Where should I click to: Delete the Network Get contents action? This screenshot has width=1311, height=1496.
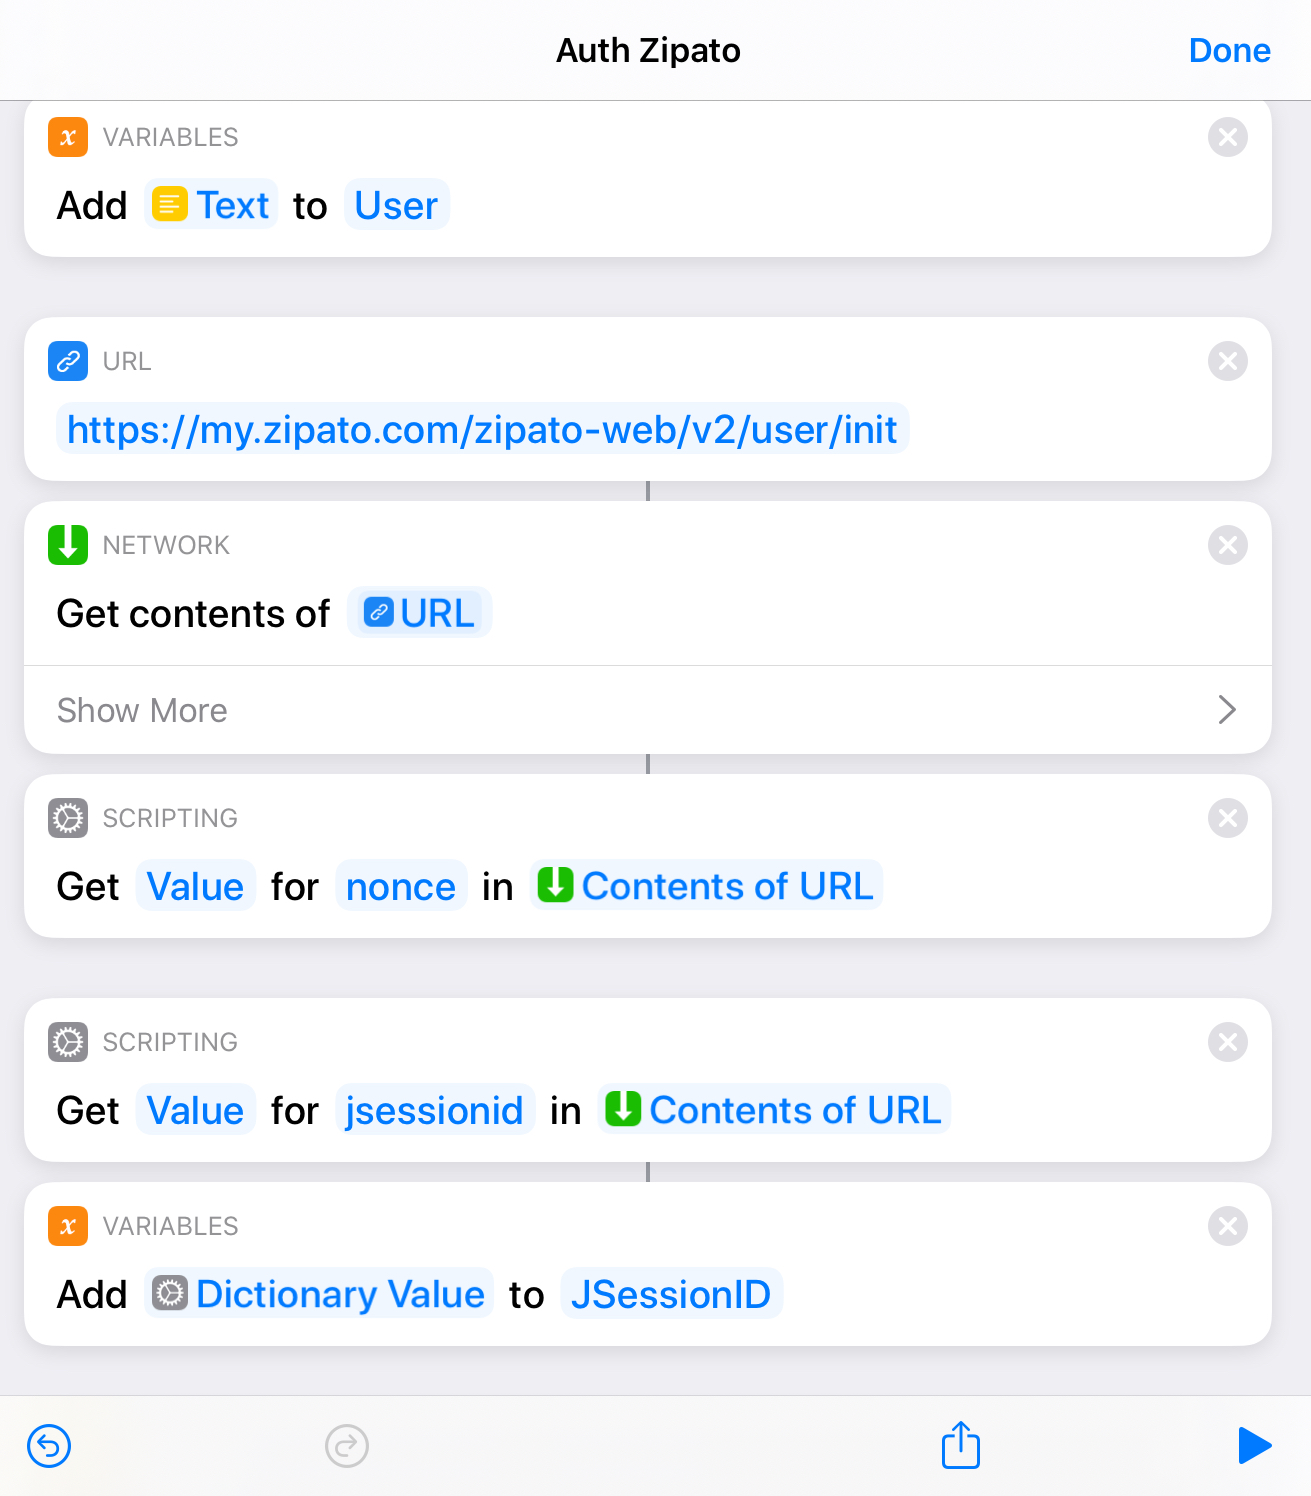[1228, 545]
